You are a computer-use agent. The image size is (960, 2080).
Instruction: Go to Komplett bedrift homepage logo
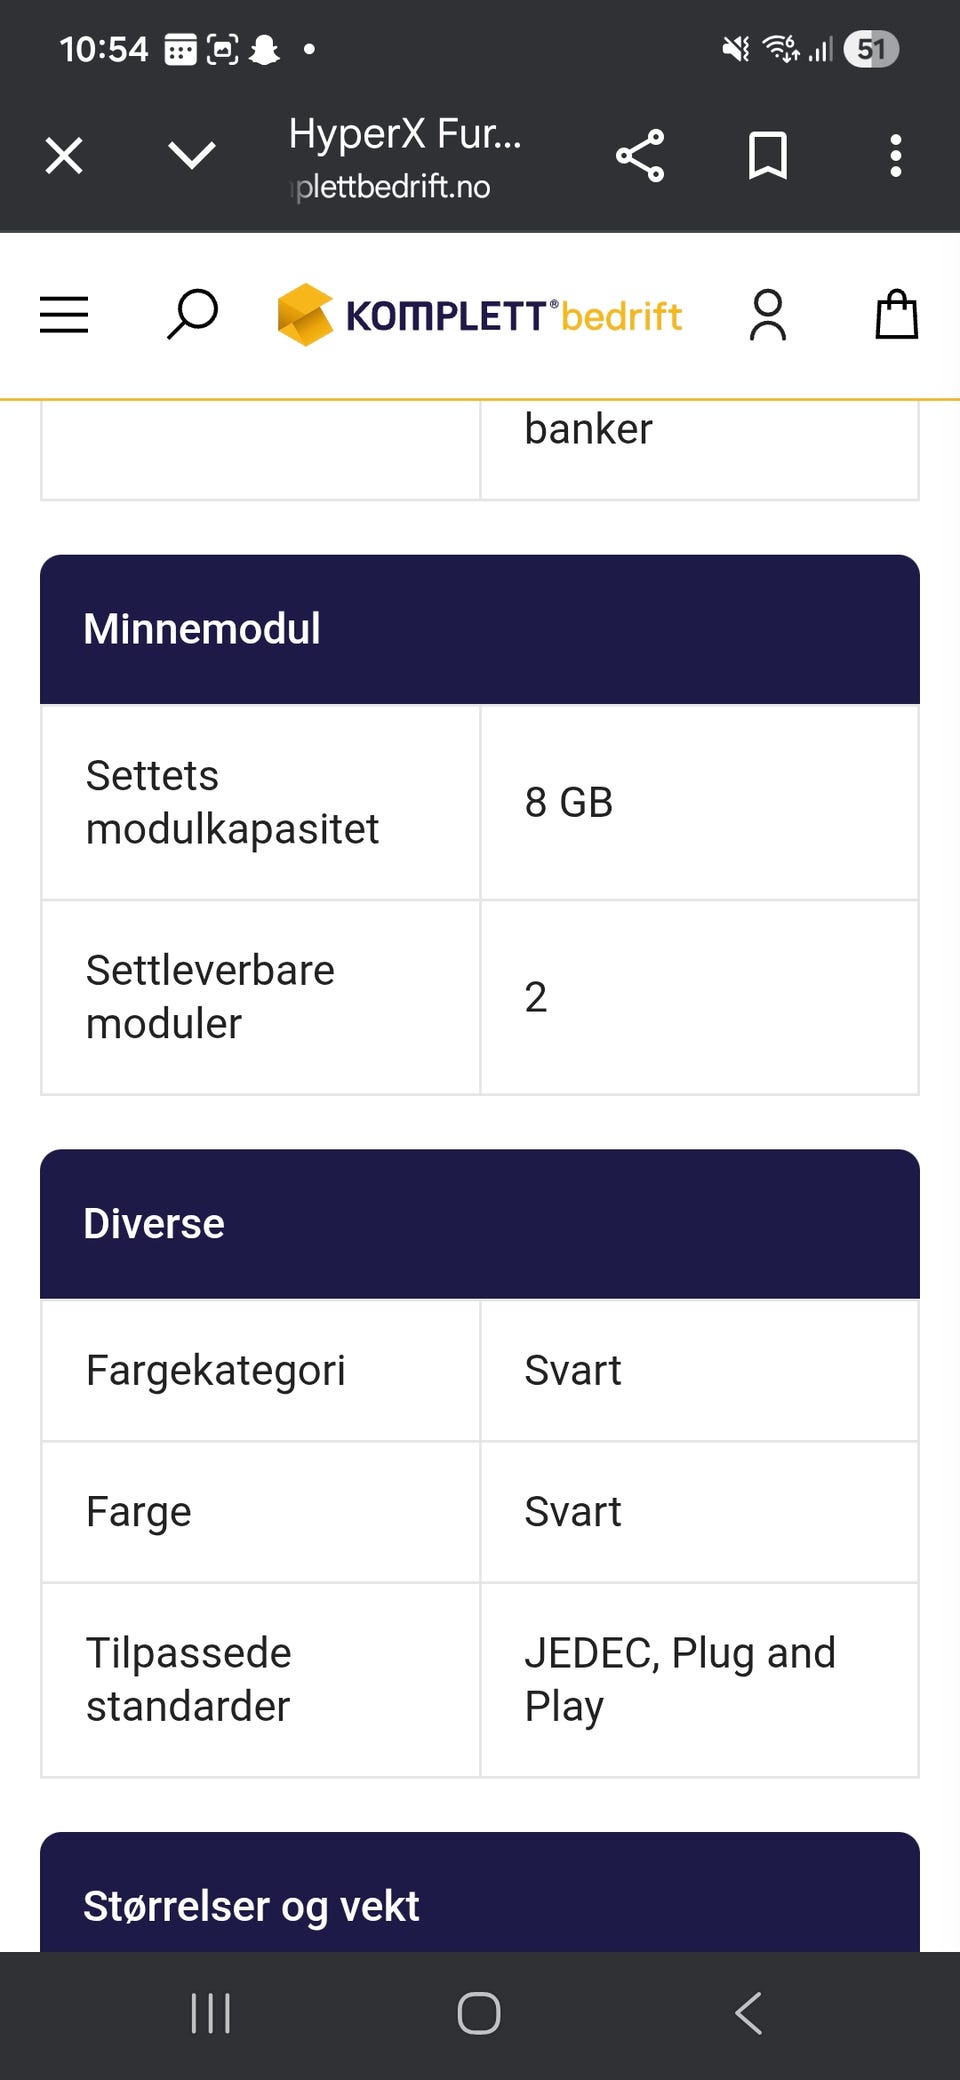pos(480,315)
